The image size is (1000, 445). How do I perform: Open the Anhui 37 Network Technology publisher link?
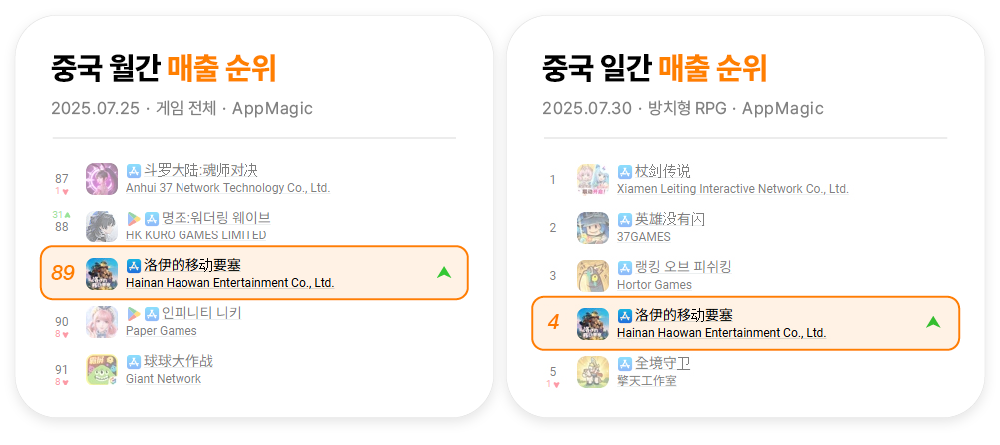[228, 188]
